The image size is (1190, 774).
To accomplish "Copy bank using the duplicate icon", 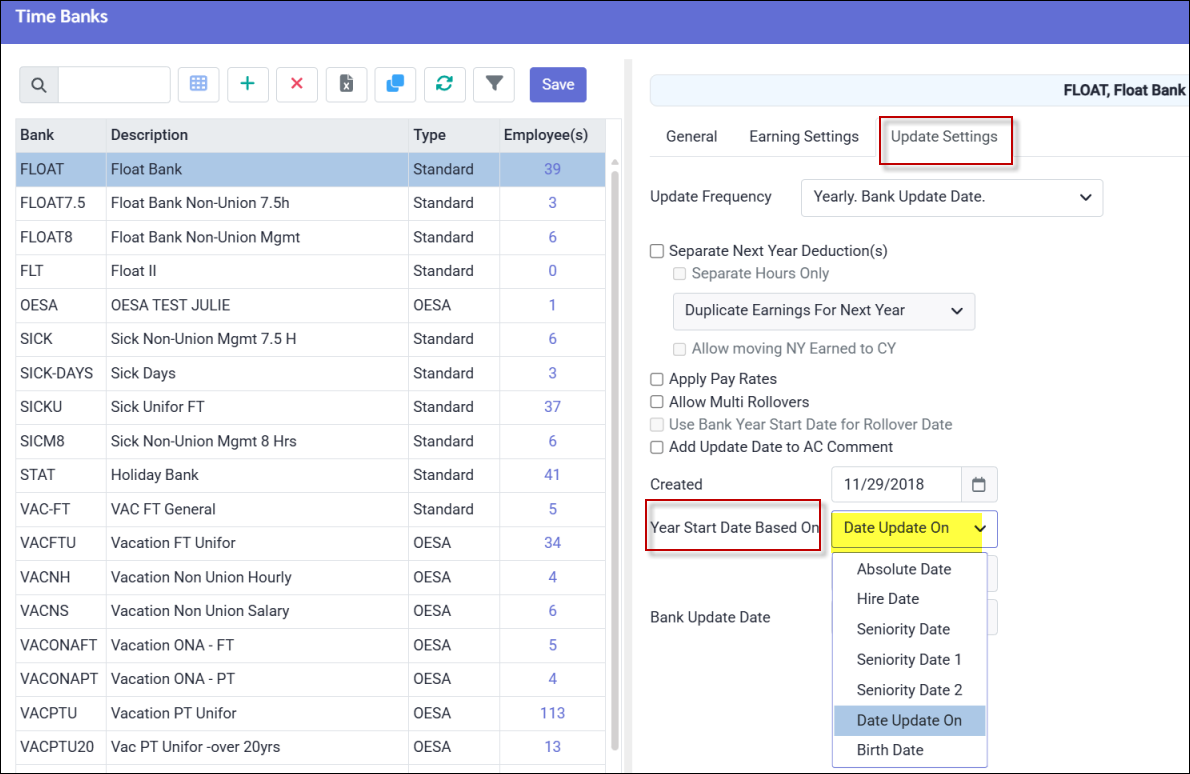I will click(x=395, y=84).
